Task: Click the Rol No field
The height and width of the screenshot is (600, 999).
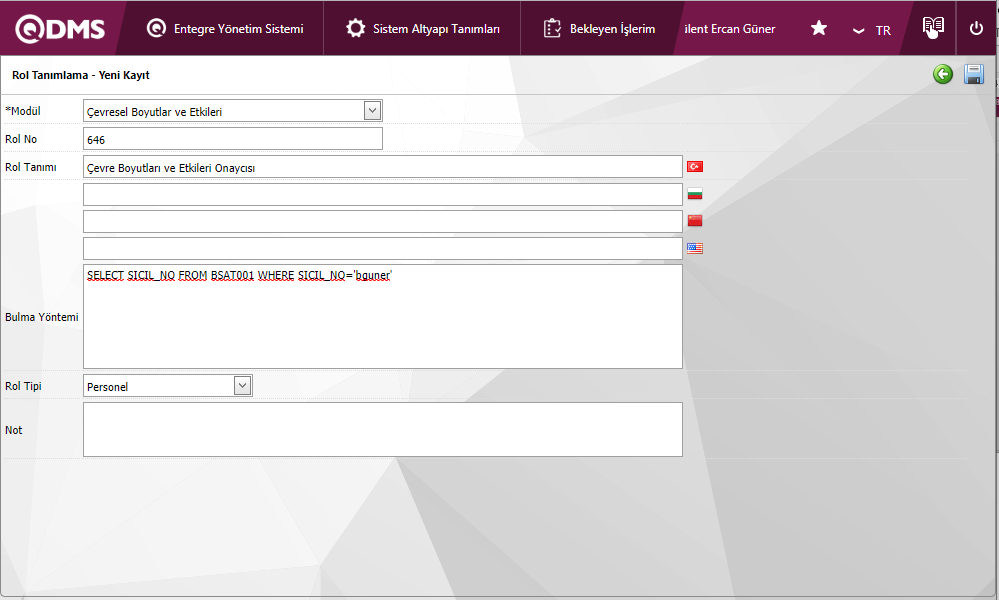Action: coord(233,139)
